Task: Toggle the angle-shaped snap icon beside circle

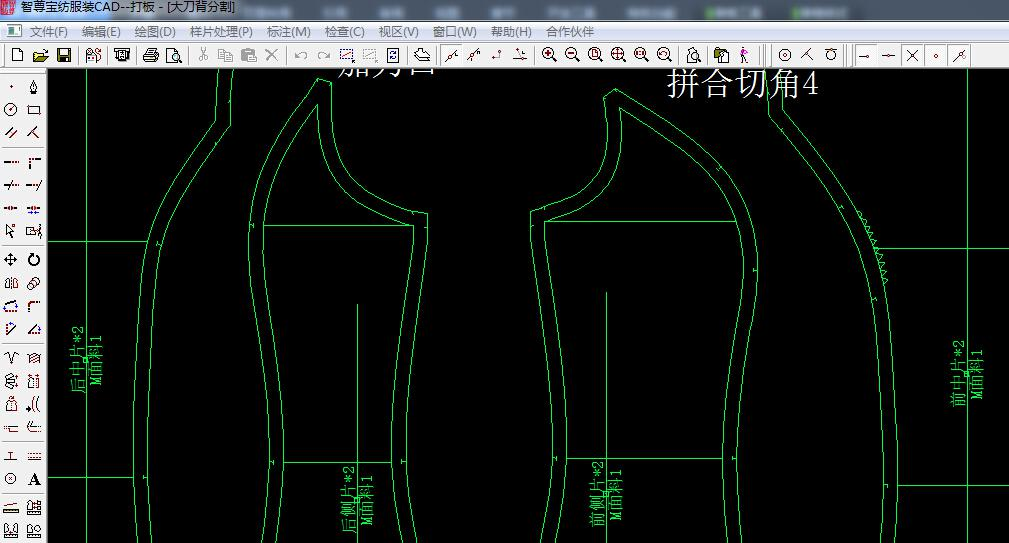Action: [x=808, y=55]
